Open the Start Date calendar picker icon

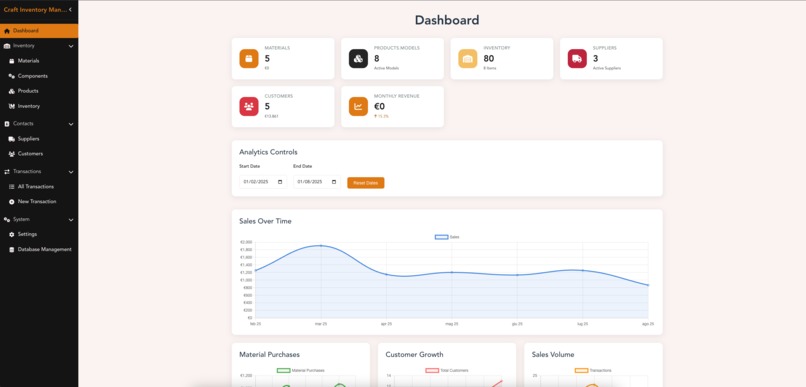click(x=280, y=182)
